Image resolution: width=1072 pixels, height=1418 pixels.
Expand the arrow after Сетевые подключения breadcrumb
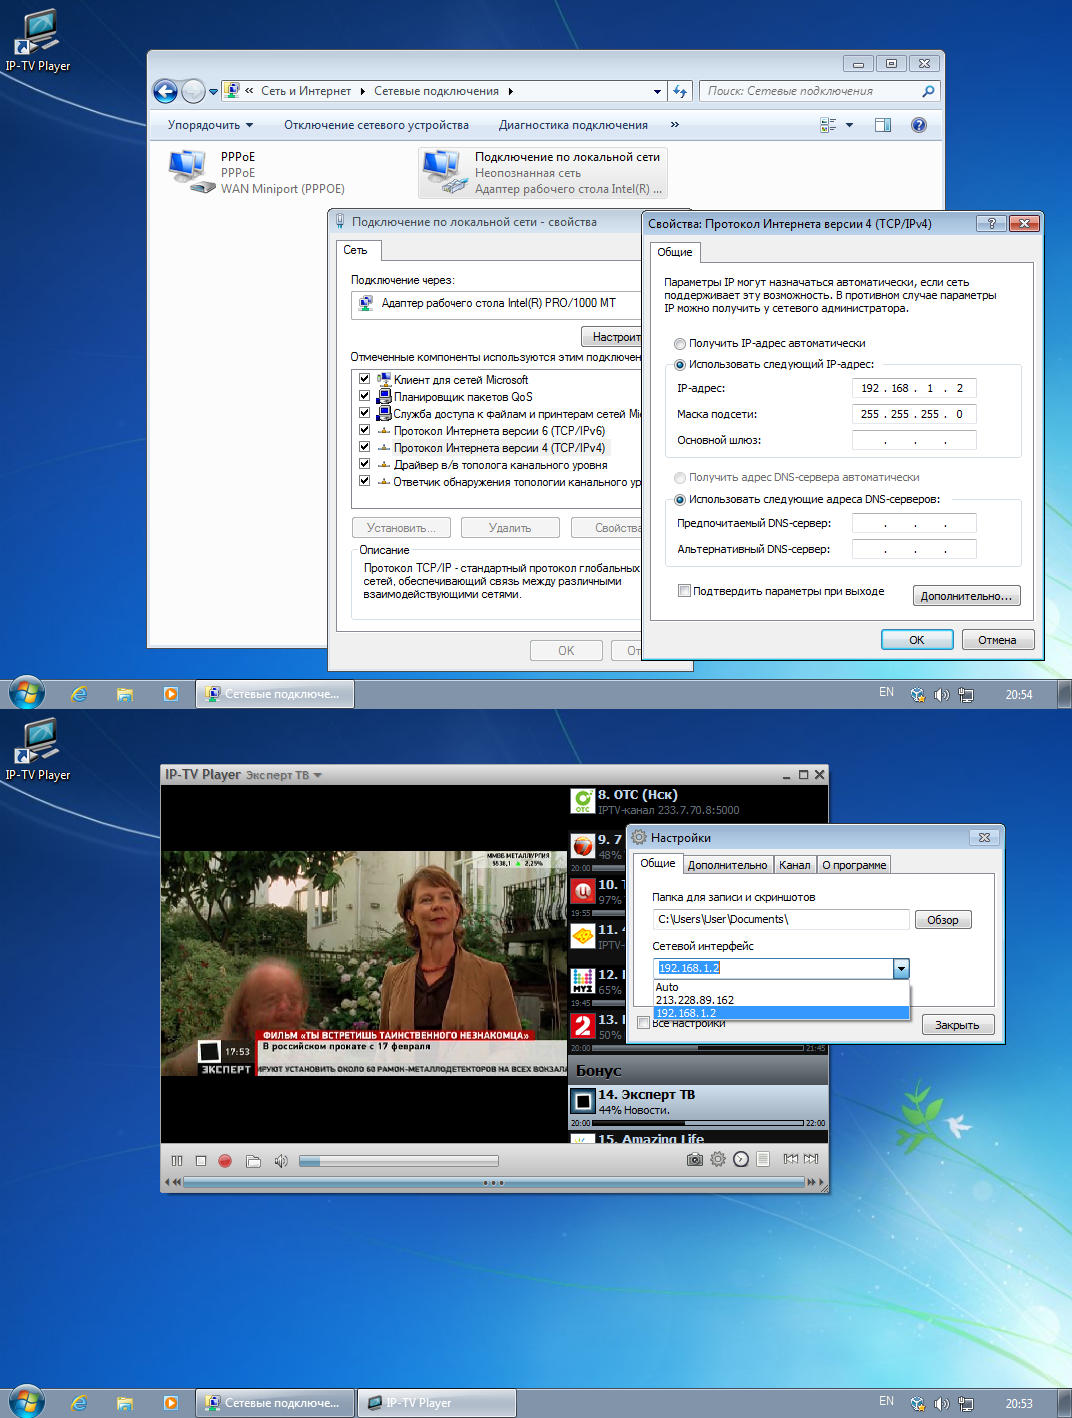510,91
